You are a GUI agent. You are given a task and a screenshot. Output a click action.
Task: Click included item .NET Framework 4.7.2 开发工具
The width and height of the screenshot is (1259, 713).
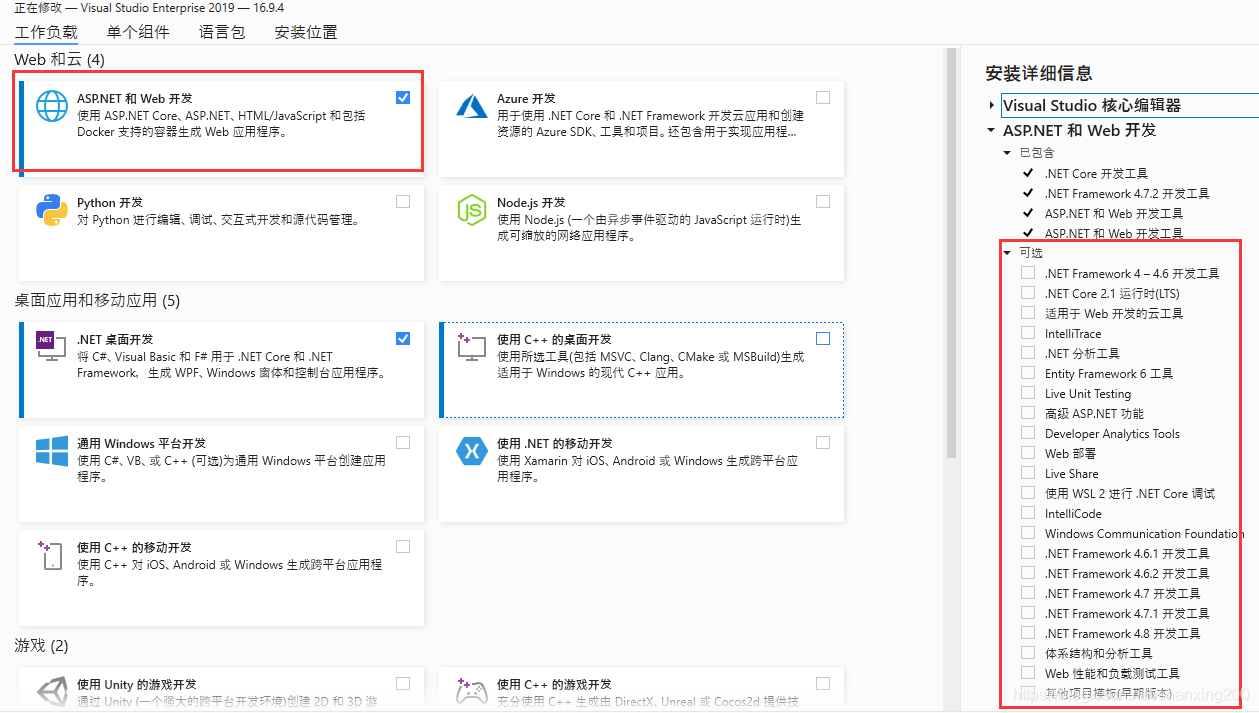pos(1127,193)
